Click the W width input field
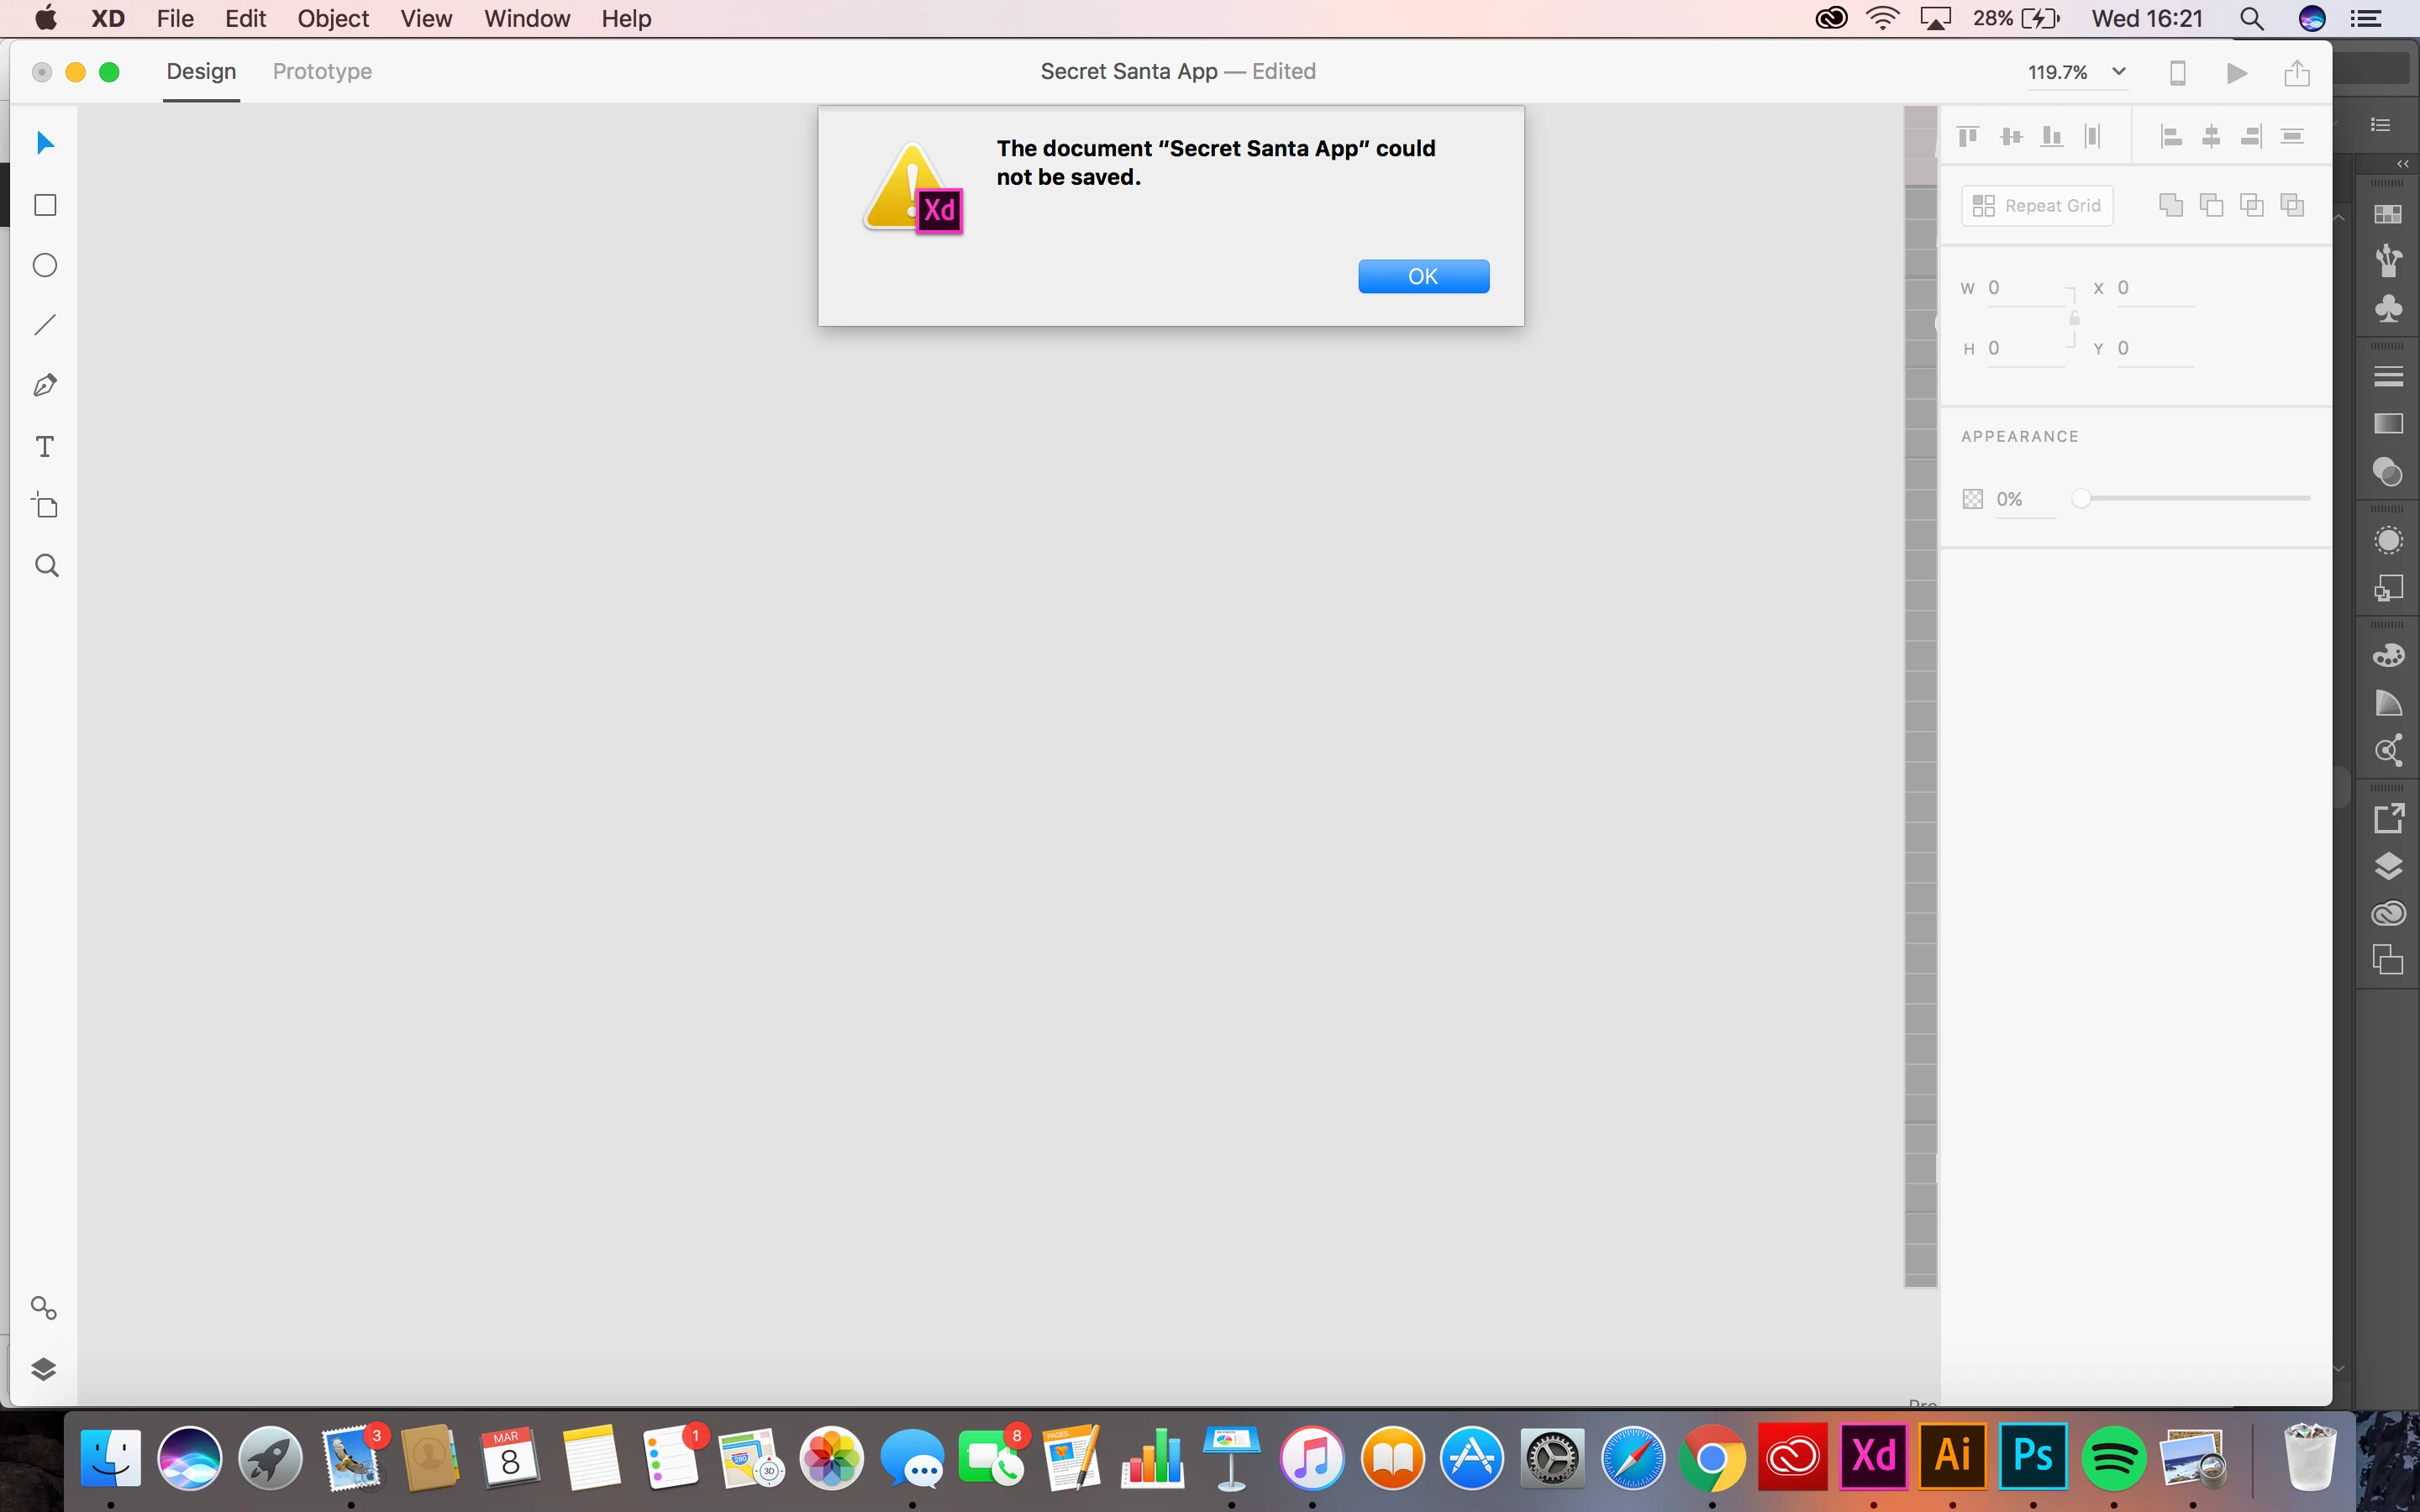Viewport: 2420px width, 1512px height. click(2023, 288)
